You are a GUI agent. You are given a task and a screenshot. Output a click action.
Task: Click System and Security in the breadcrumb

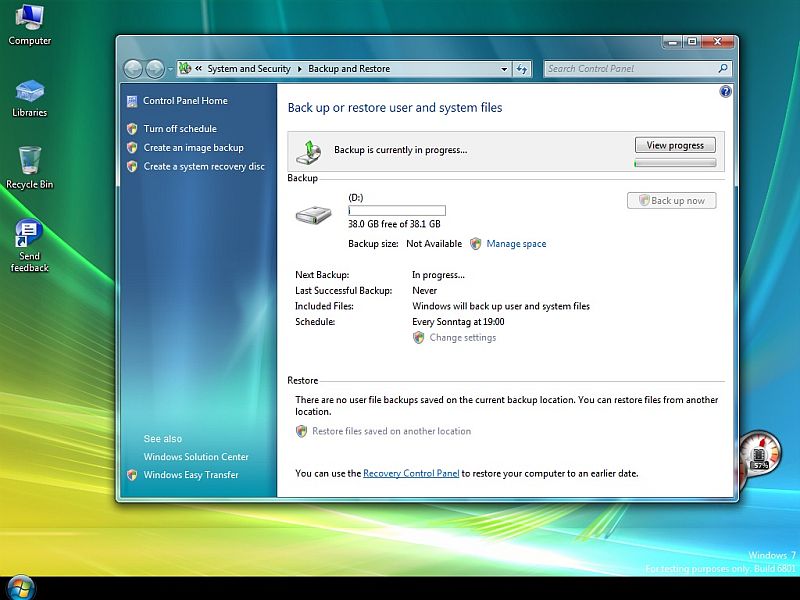point(249,69)
